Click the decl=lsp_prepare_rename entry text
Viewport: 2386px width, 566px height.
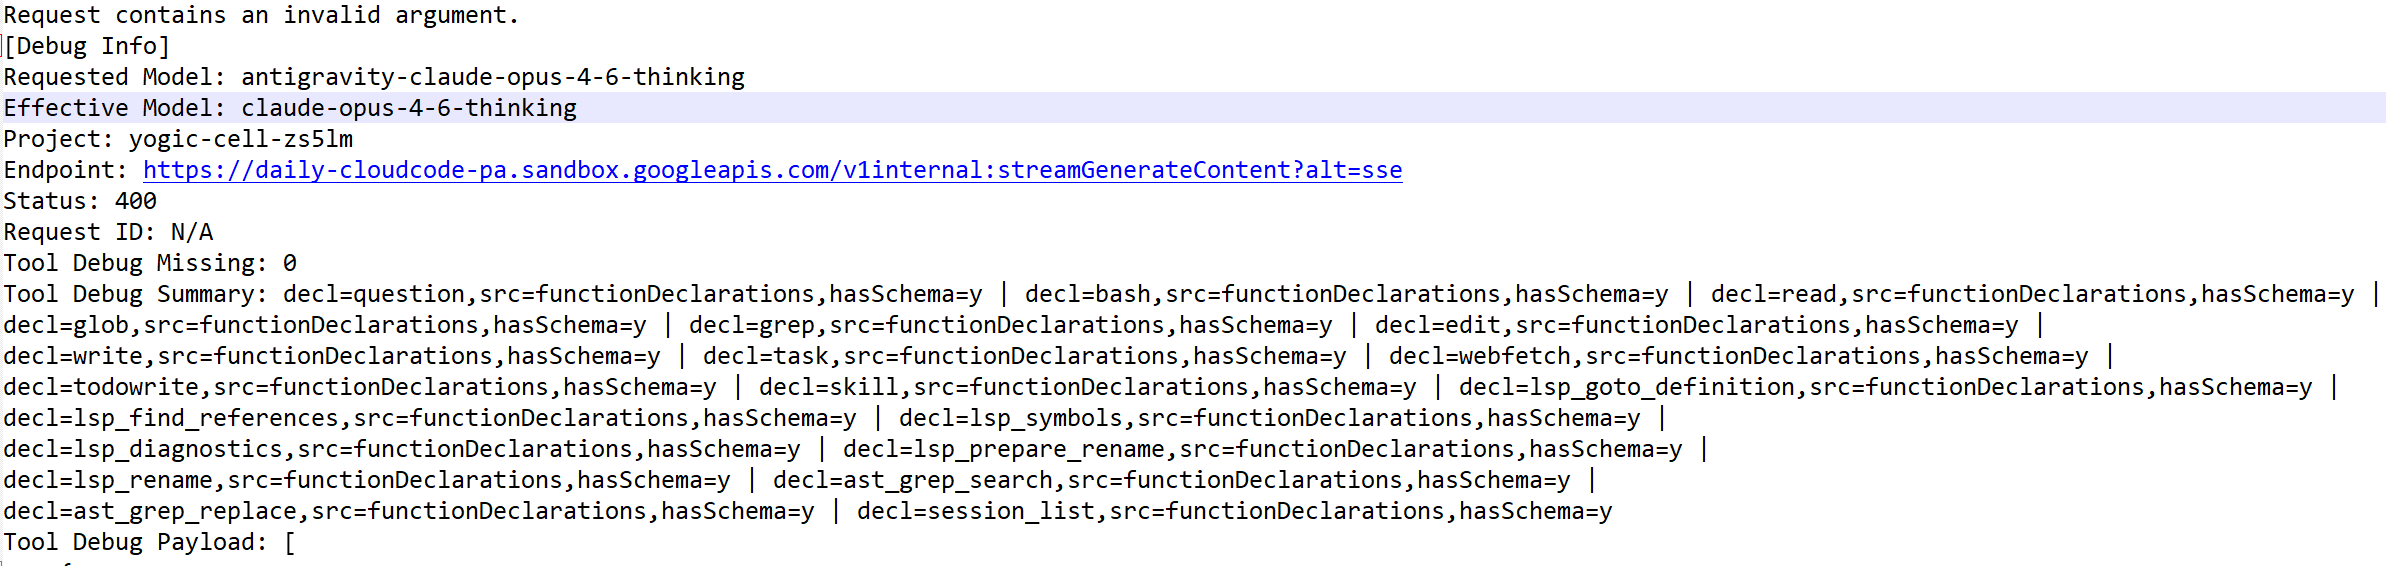point(1262,449)
